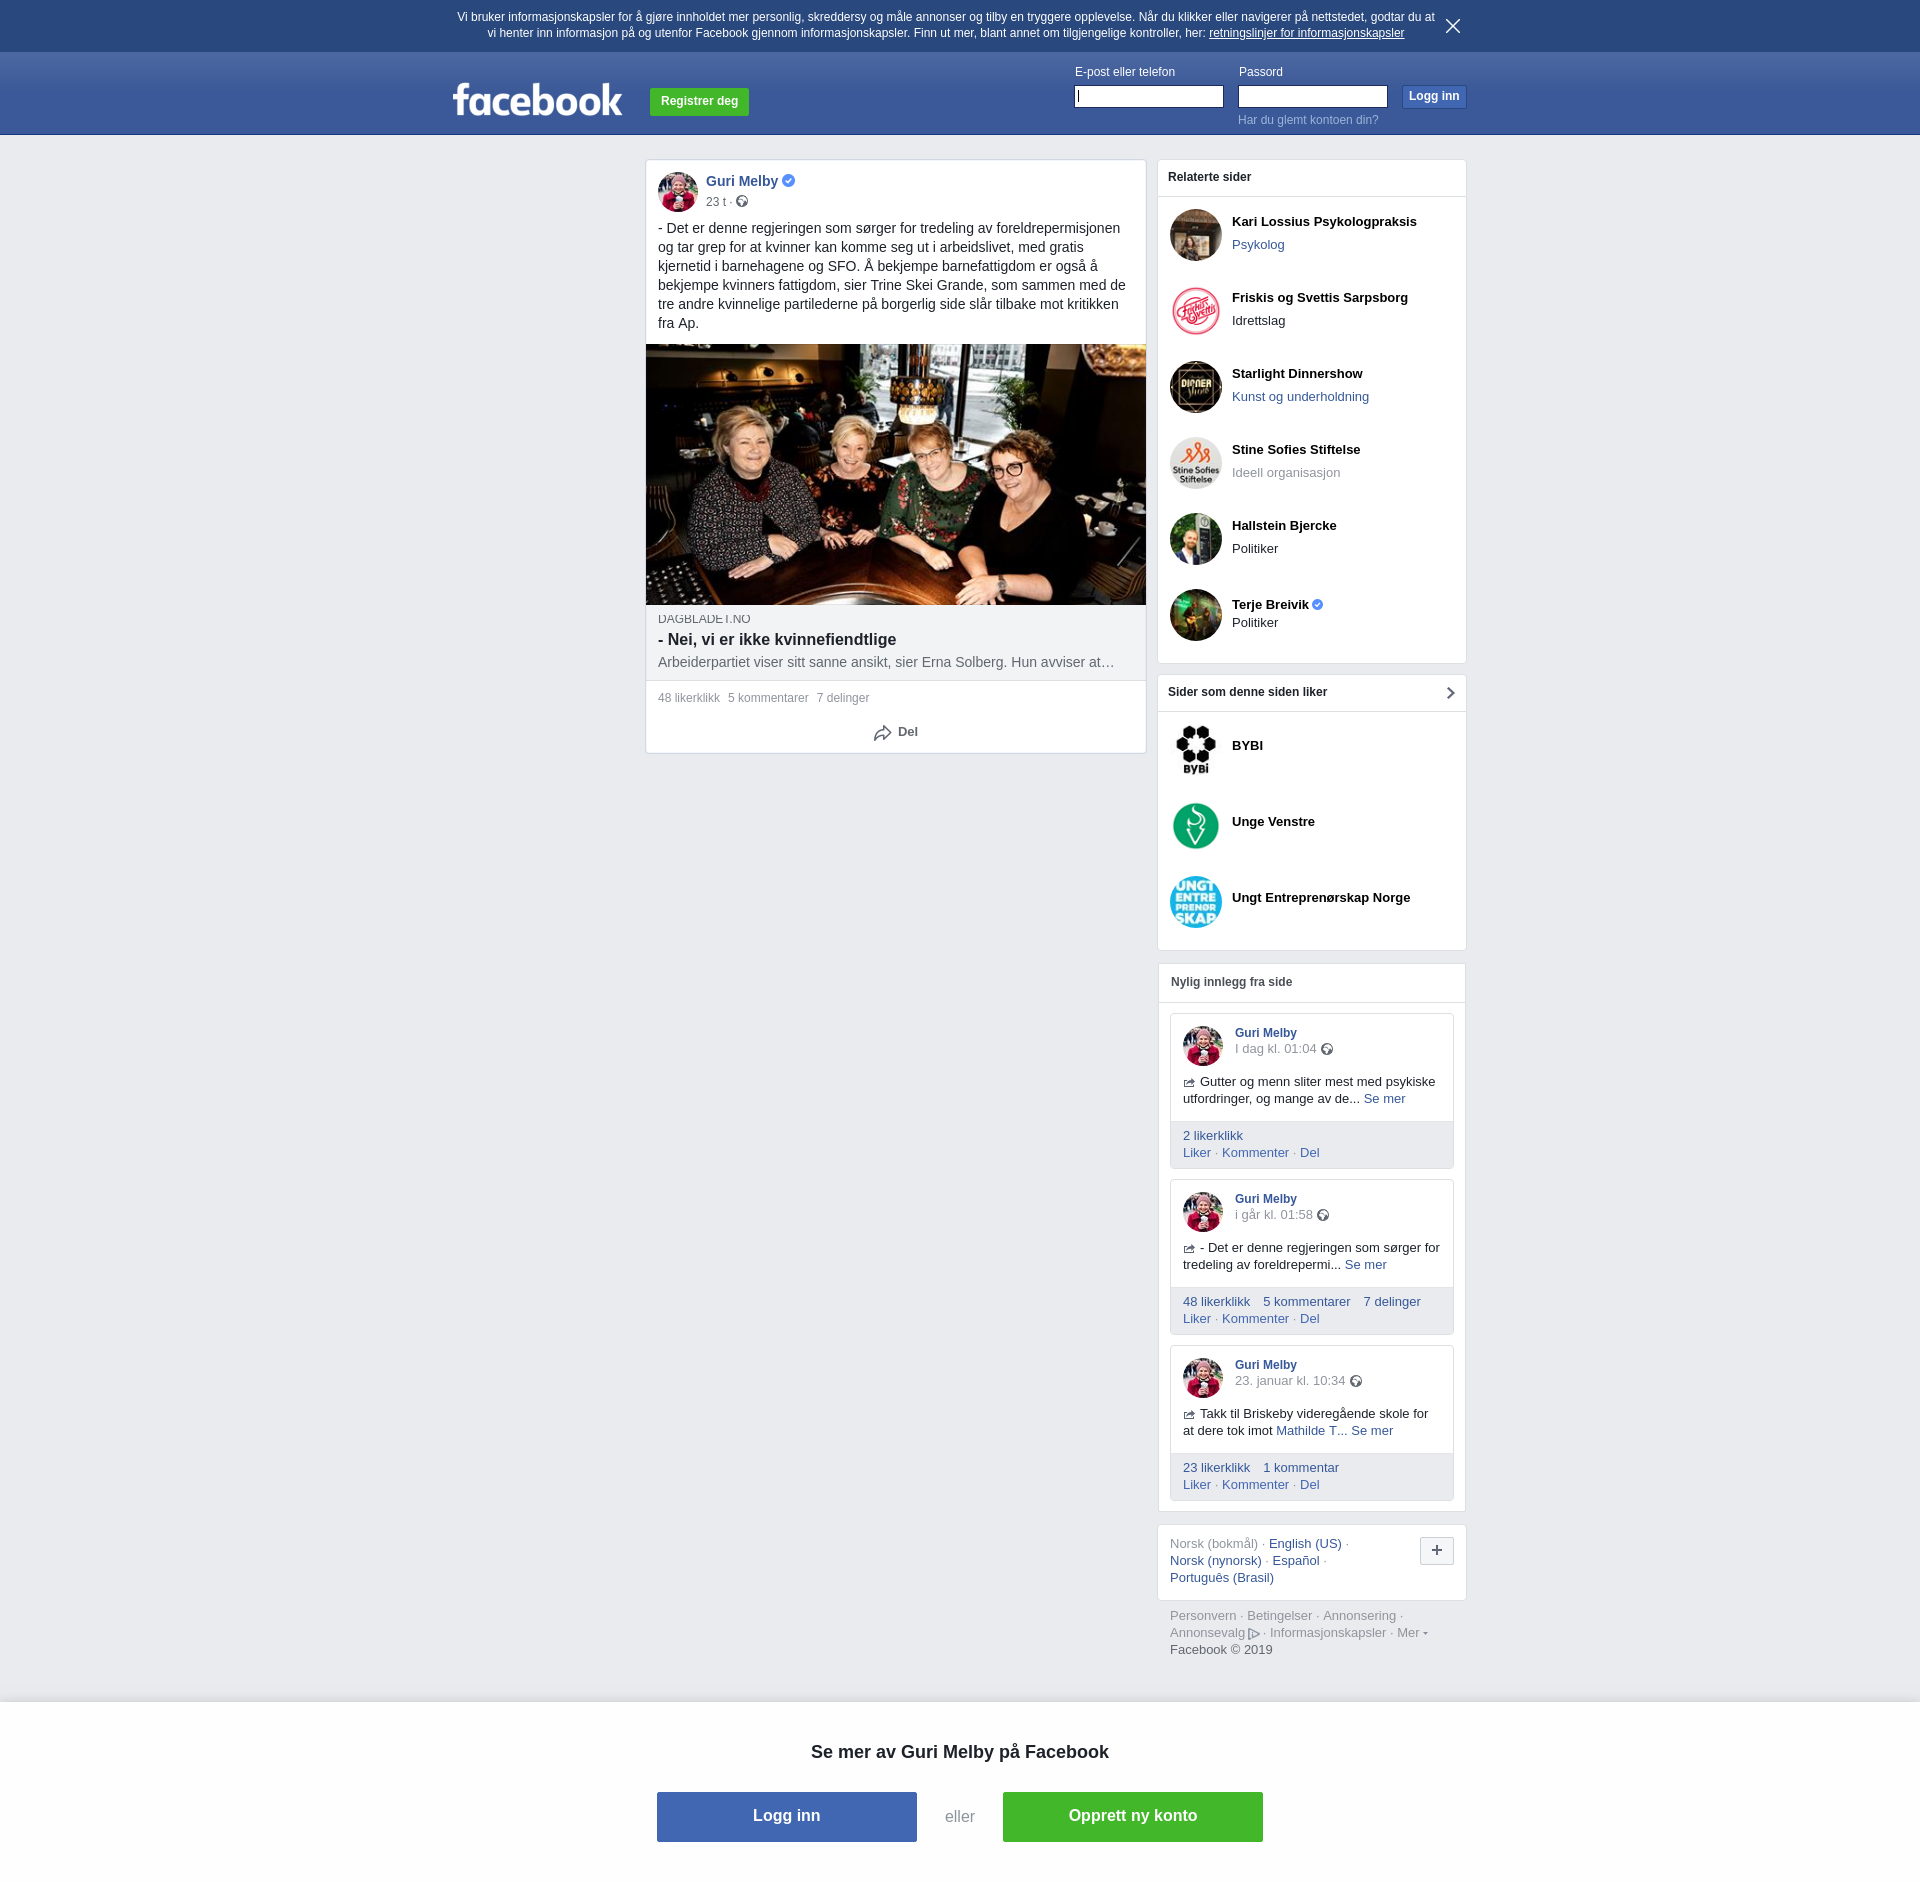This screenshot has height=1882, width=1920.
Task: Open the 1 kommentar link on 23. januar post
Action: pos(1300,1468)
